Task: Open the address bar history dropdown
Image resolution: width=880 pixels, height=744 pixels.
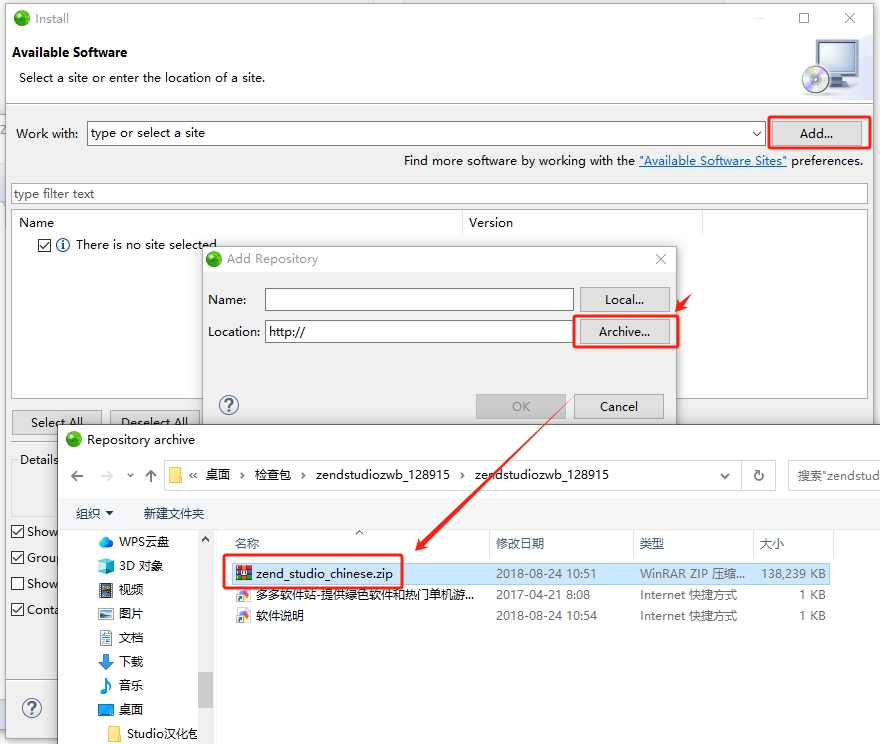Action: click(725, 476)
